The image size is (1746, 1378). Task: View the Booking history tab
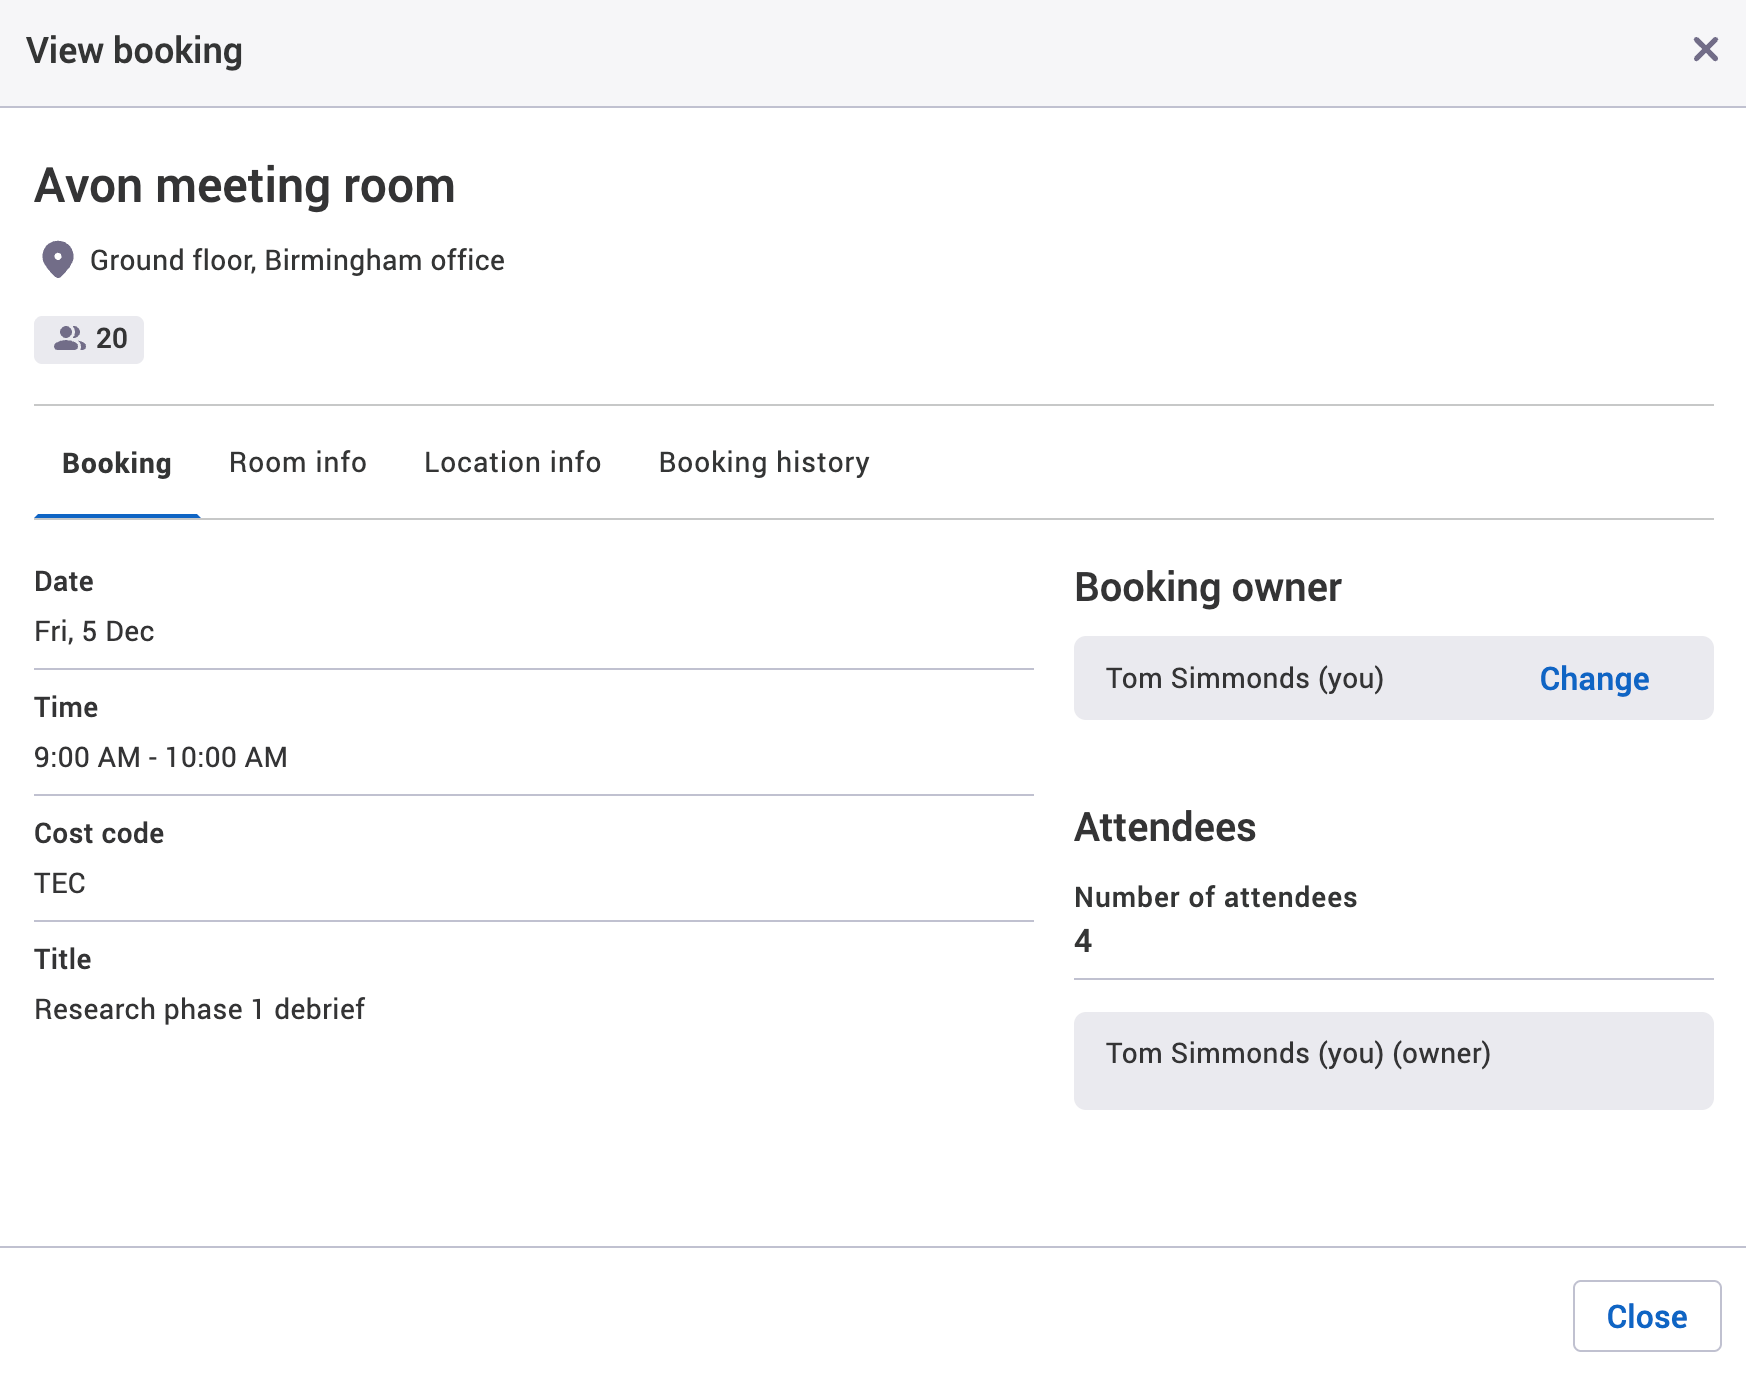pos(763,463)
